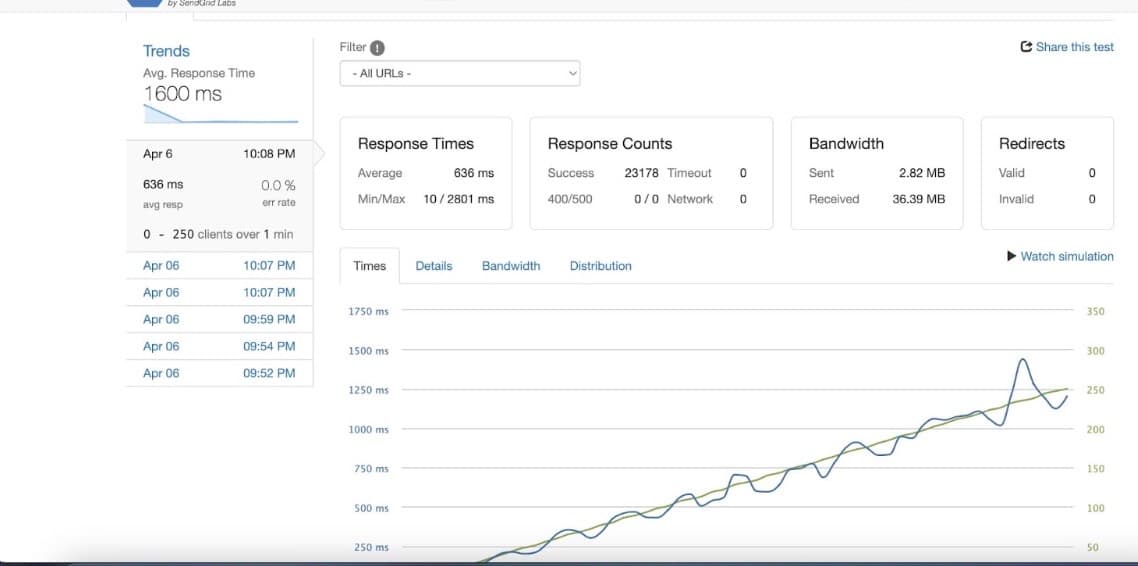Click the share icon beside Share this test

pos(1026,46)
